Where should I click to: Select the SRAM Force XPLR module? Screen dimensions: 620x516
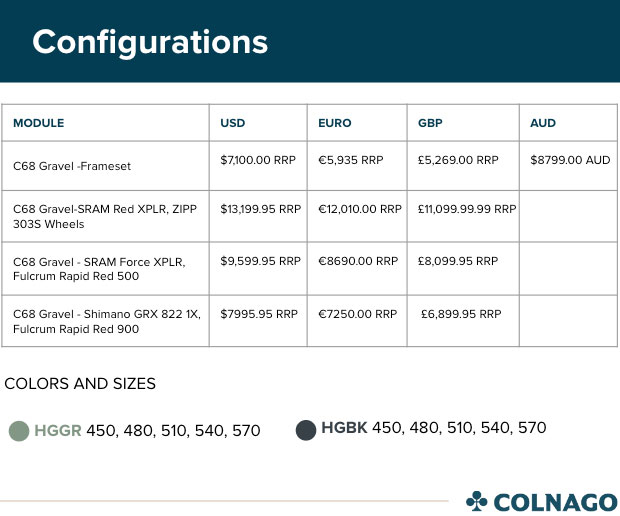pyautogui.click(x=99, y=269)
